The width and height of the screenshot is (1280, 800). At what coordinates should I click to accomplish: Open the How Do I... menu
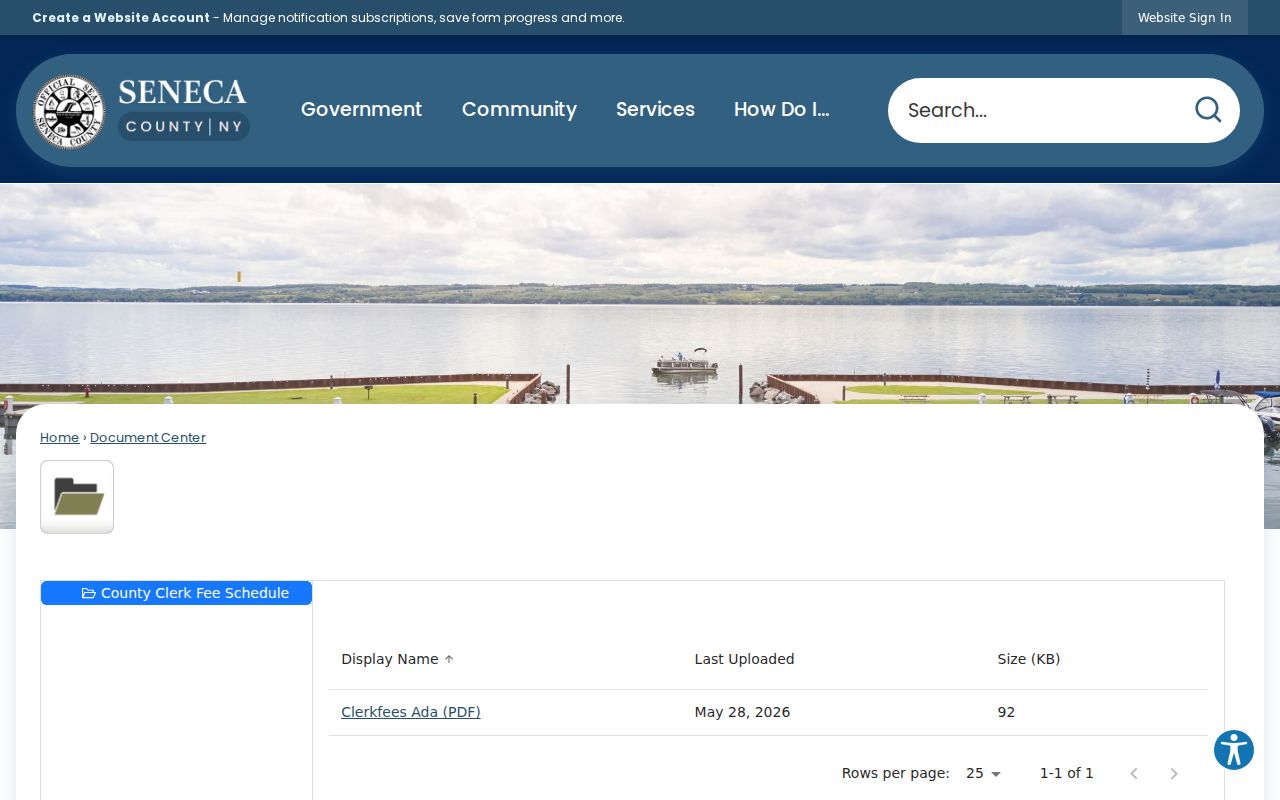[782, 110]
